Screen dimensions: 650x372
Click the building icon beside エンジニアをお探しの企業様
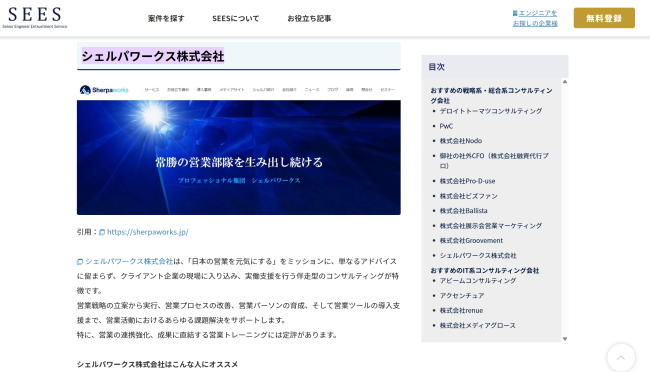(515, 13)
